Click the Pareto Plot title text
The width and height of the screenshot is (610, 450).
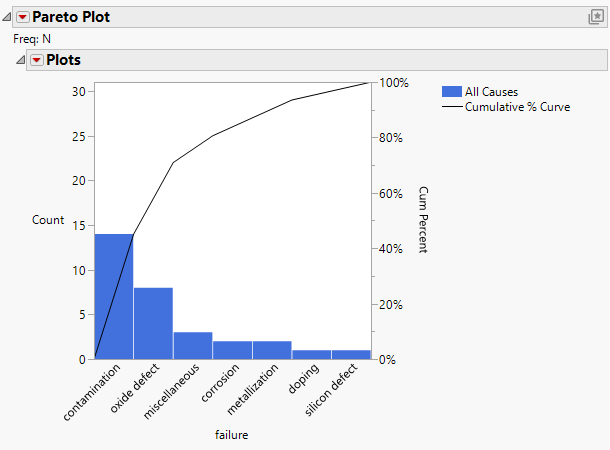72,17
